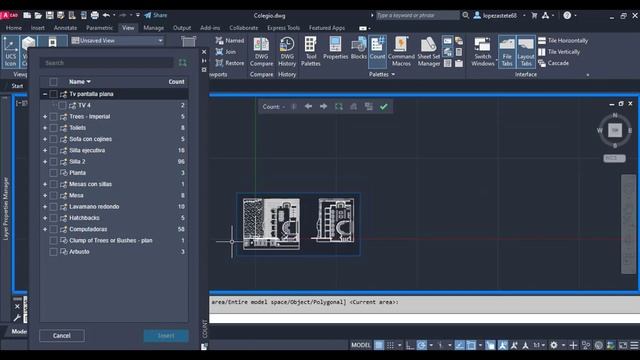Click the block Search field
Image resolution: width=640 pixels, height=360 pixels.
point(107,63)
